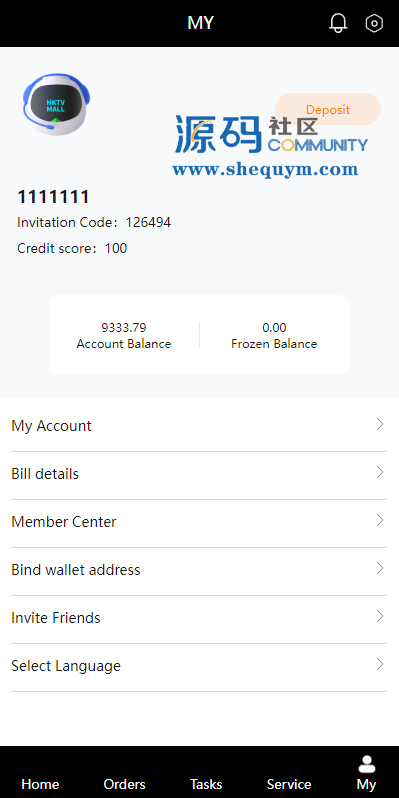
Task: Expand Member Center with its chevron arrow
Action: pos(380,520)
